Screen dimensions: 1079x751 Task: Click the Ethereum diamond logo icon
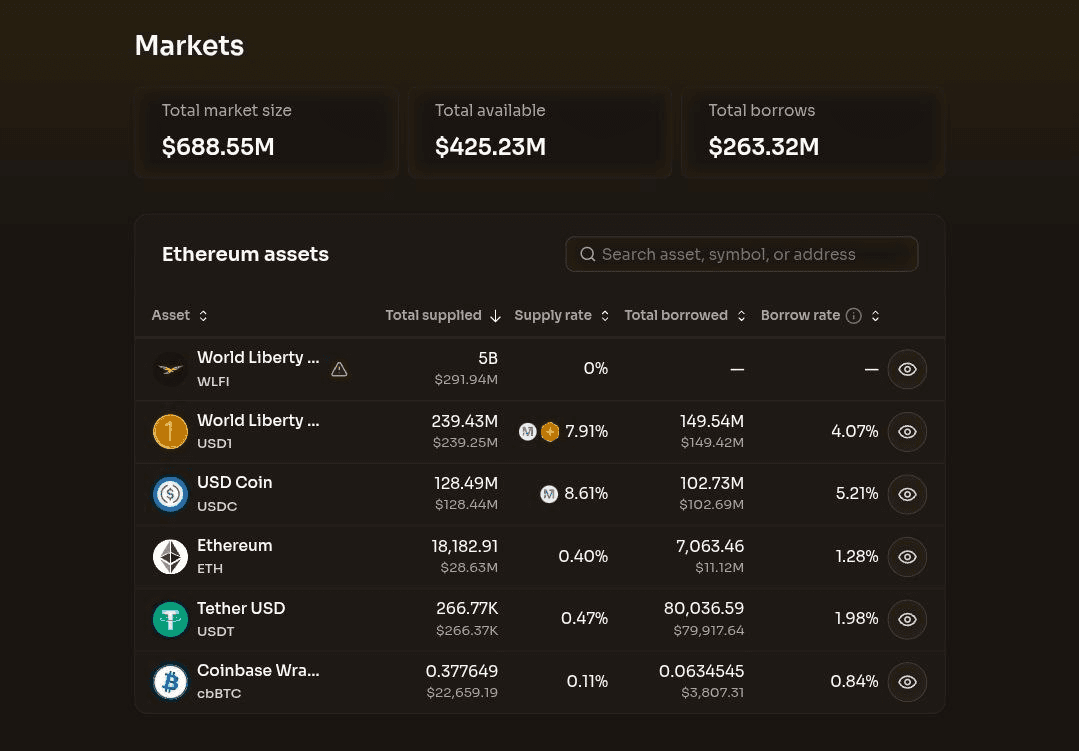(x=170, y=556)
